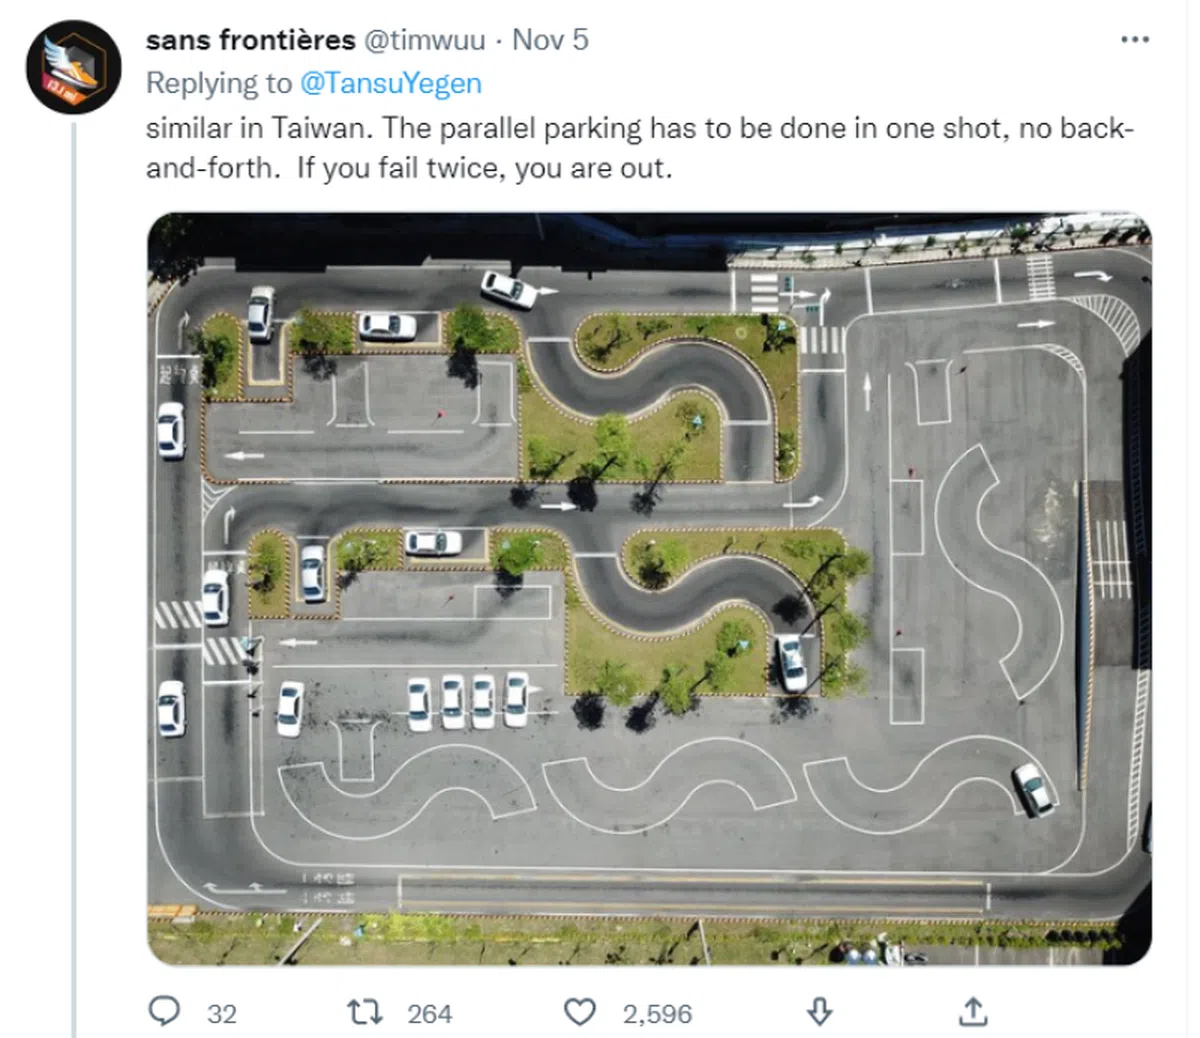Open the aerial driving course photo
This screenshot has width=1200, height=1038.
click(x=649, y=588)
